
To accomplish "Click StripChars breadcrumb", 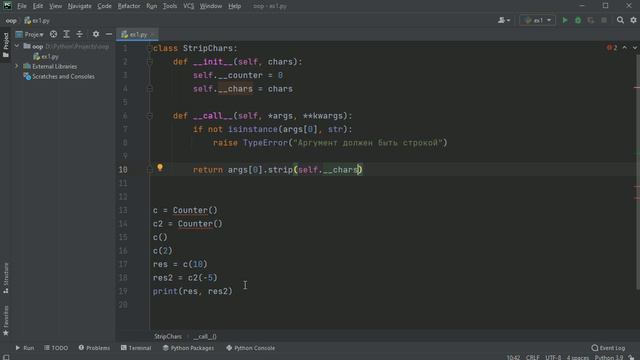I will point(168,336).
